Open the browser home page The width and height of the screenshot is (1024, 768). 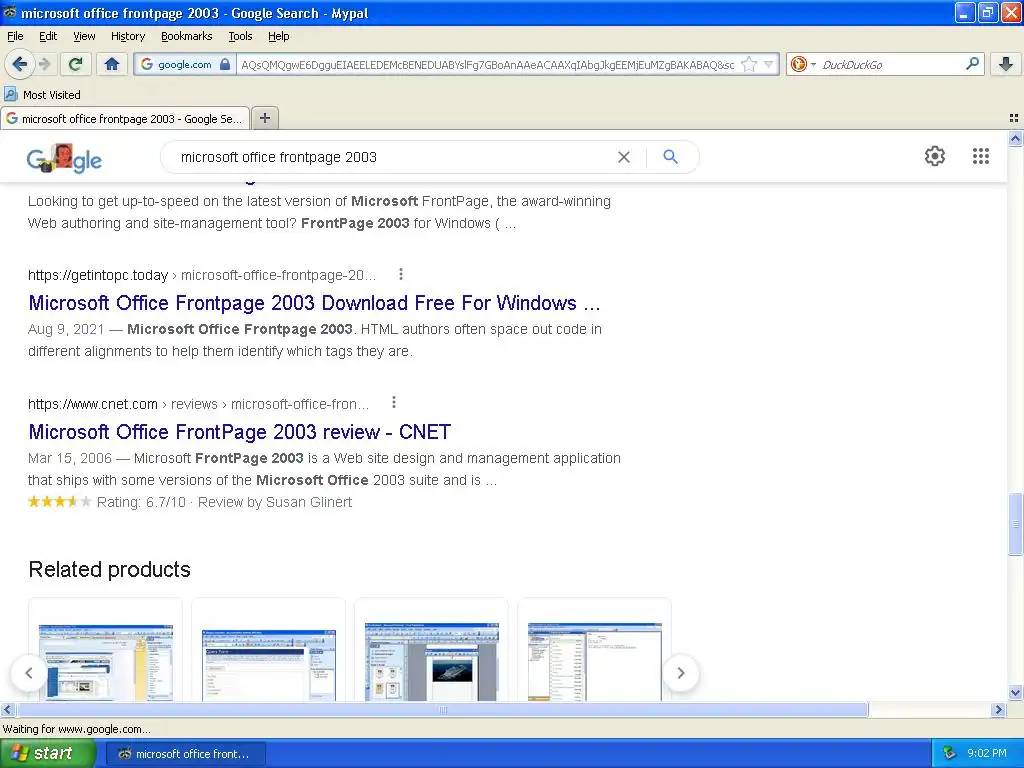(112, 64)
